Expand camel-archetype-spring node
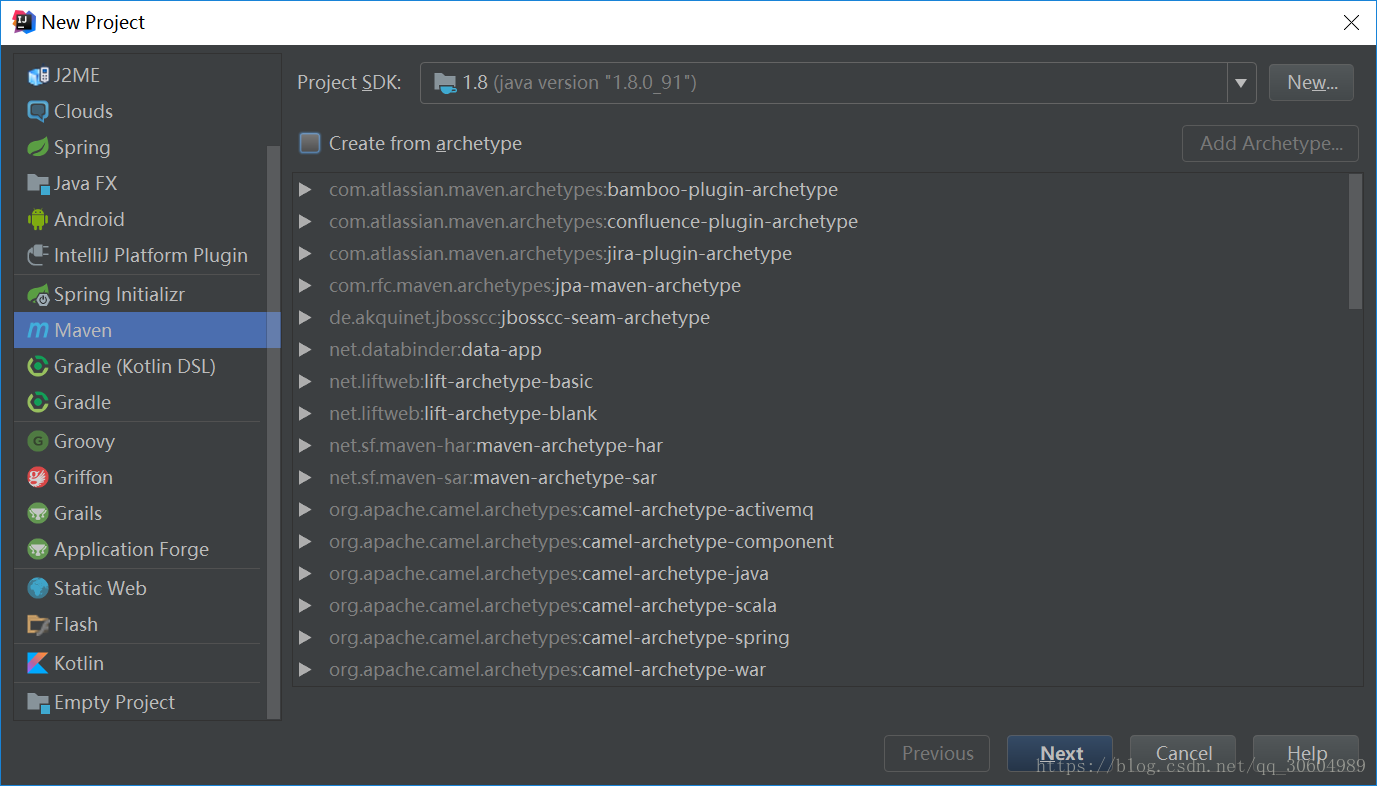Viewport: 1377px width, 786px height. [306, 638]
